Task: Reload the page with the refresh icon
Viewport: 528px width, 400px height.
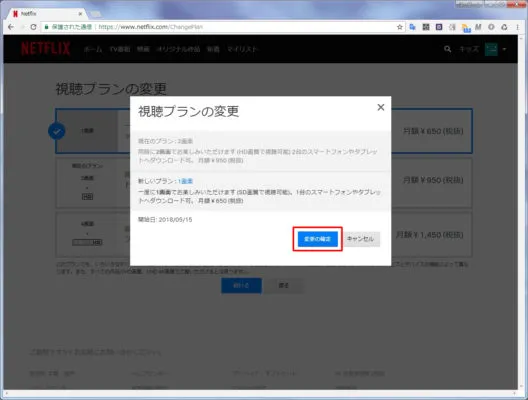Action: [x=33, y=27]
